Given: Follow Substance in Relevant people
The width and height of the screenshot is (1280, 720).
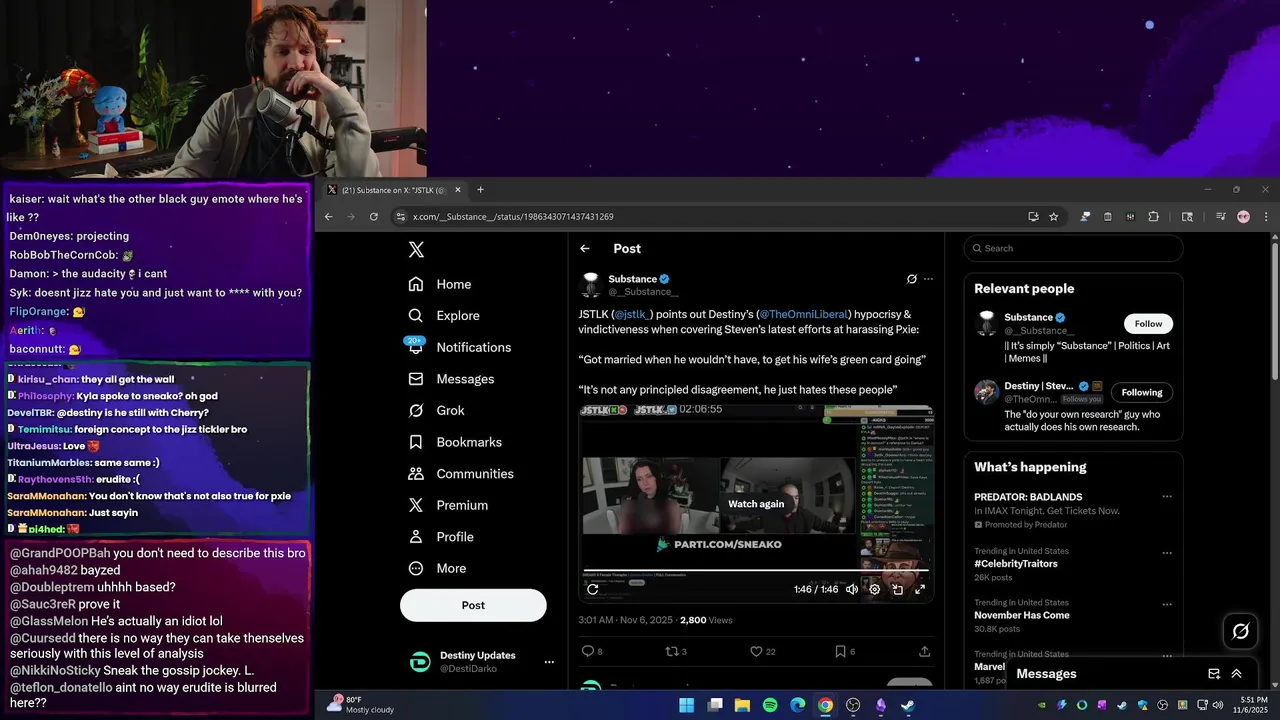Looking at the screenshot, I should 1148,324.
